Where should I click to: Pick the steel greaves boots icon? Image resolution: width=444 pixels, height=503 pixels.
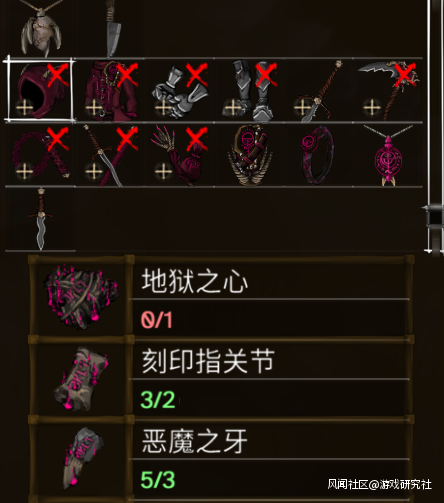point(248,90)
